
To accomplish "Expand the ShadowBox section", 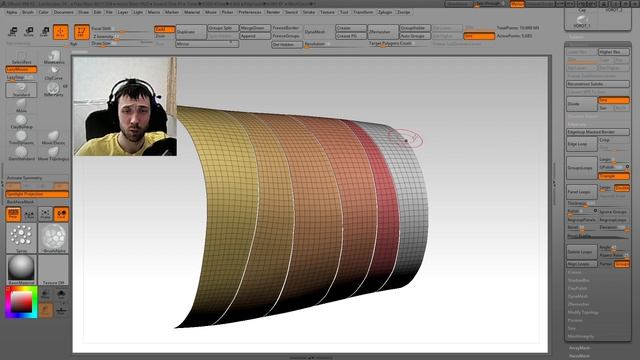I will tap(579, 280).
